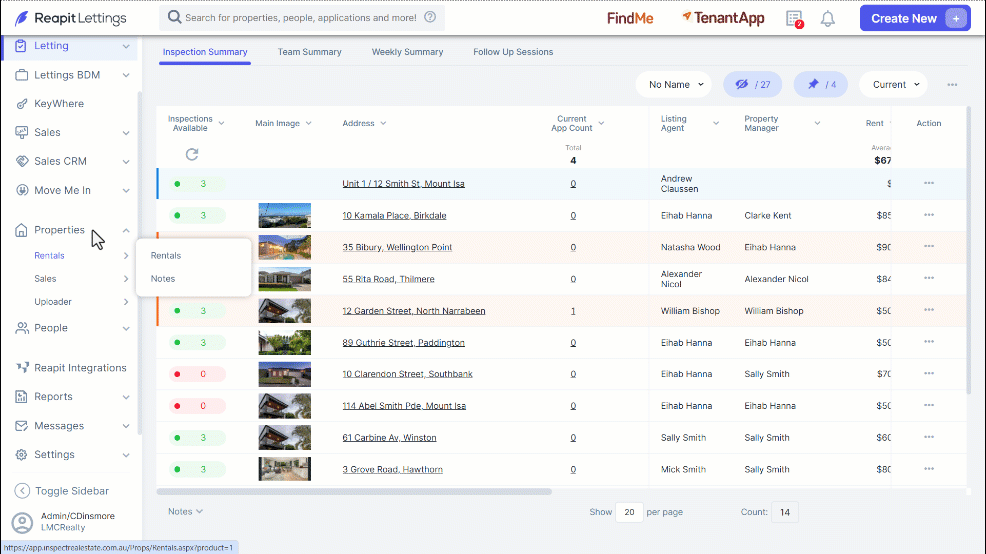986x554 pixels.
Task: Open action menu for 10 Kamala Place row
Action: click(929, 215)
